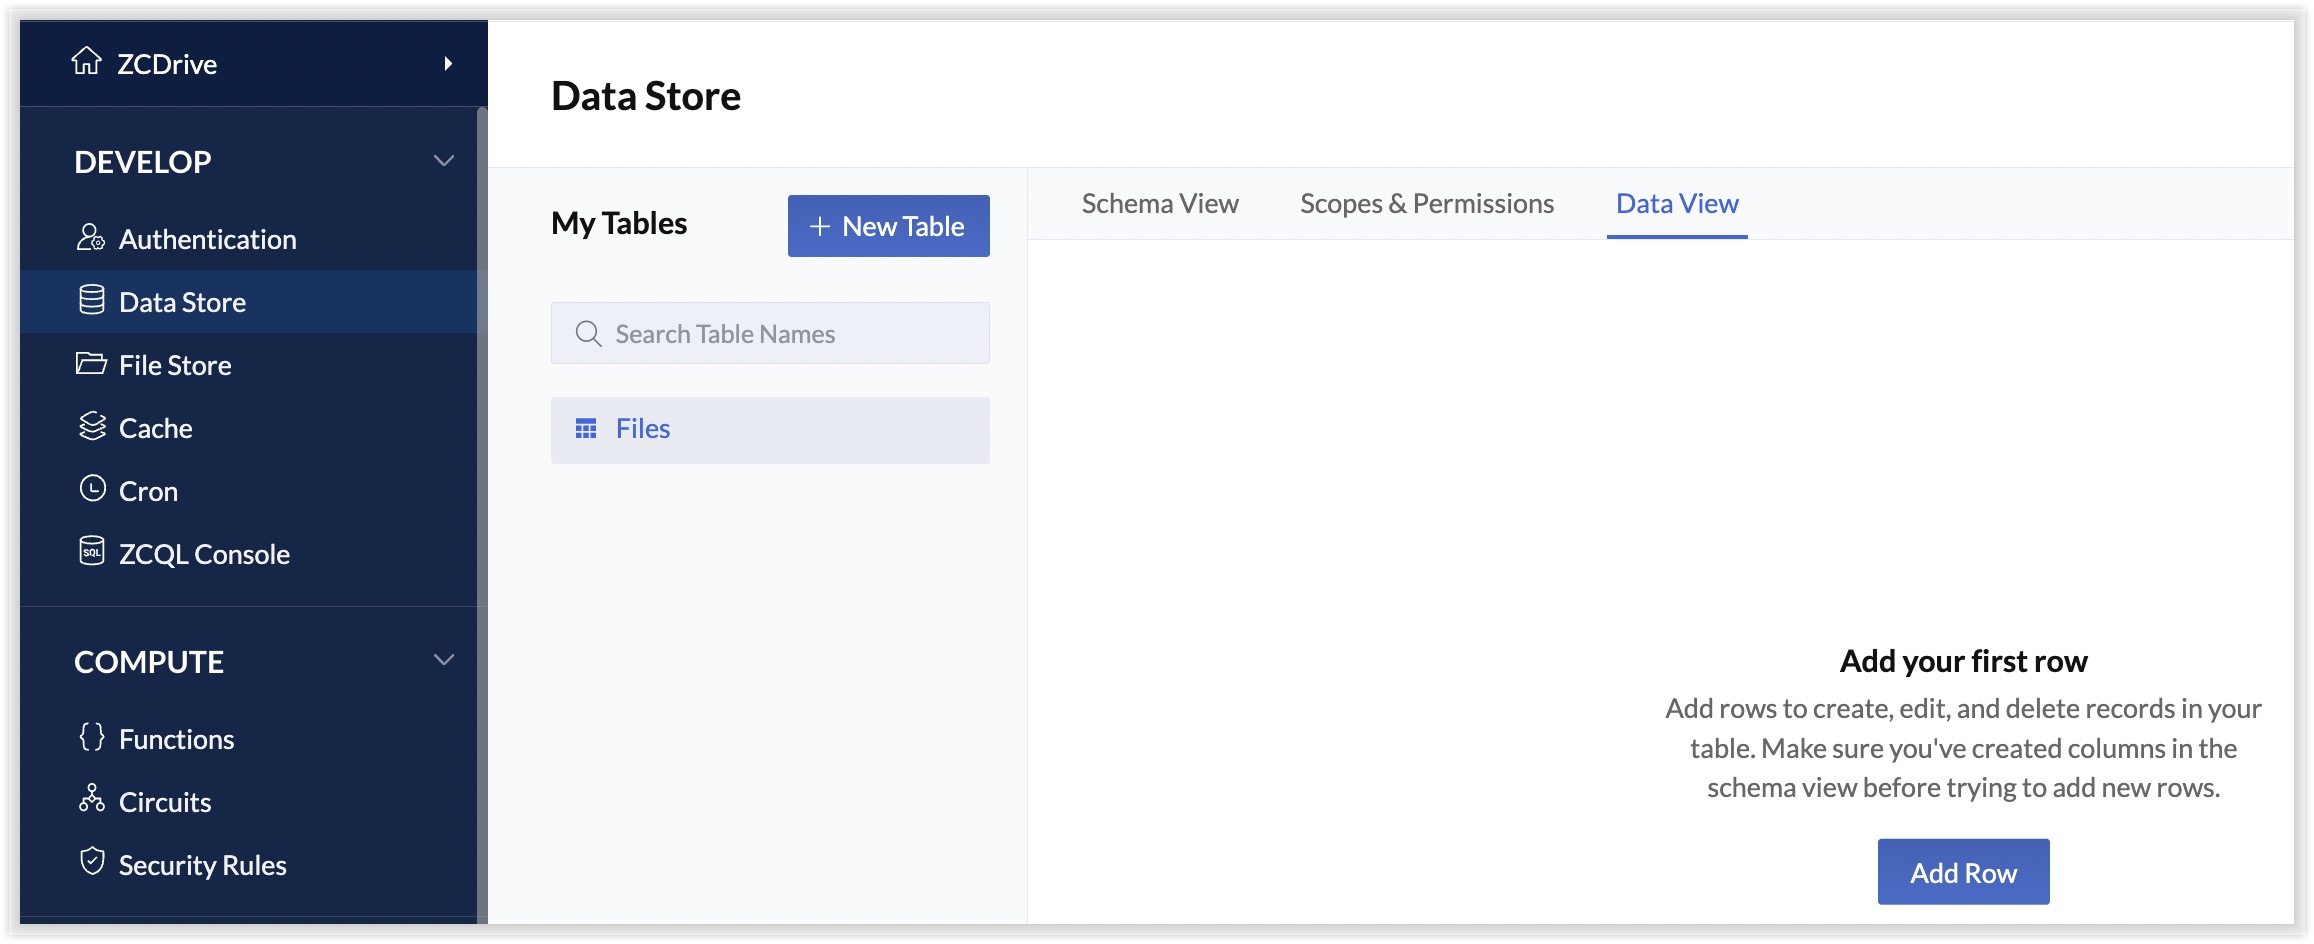Click the Authentication user icon
This screenshot has width=2314, height=944.
(91, 238)
